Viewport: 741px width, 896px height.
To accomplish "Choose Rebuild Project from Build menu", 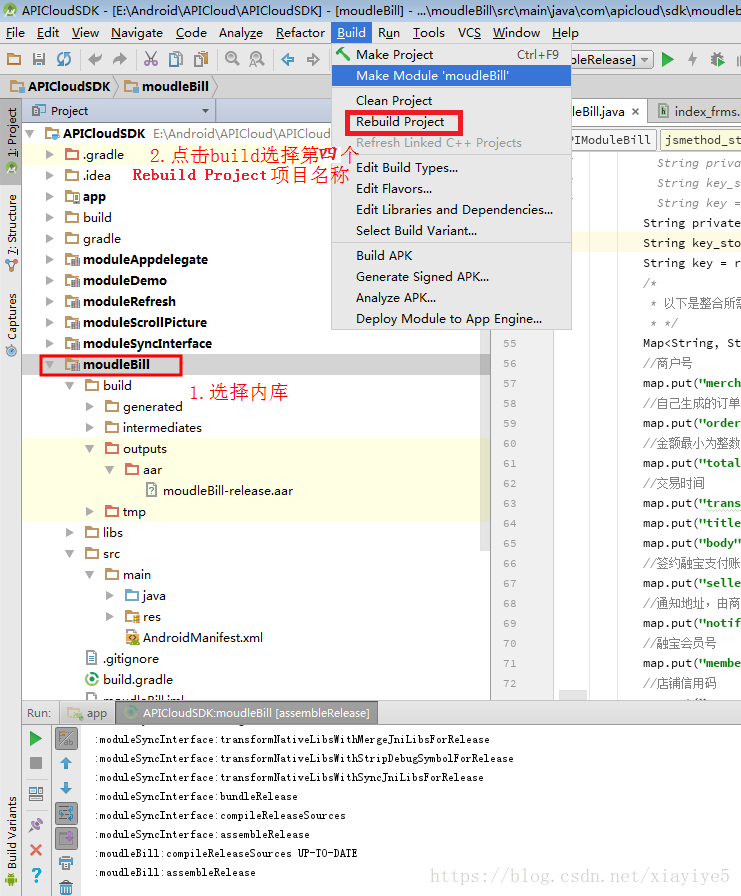I will (x=400, y=122).
